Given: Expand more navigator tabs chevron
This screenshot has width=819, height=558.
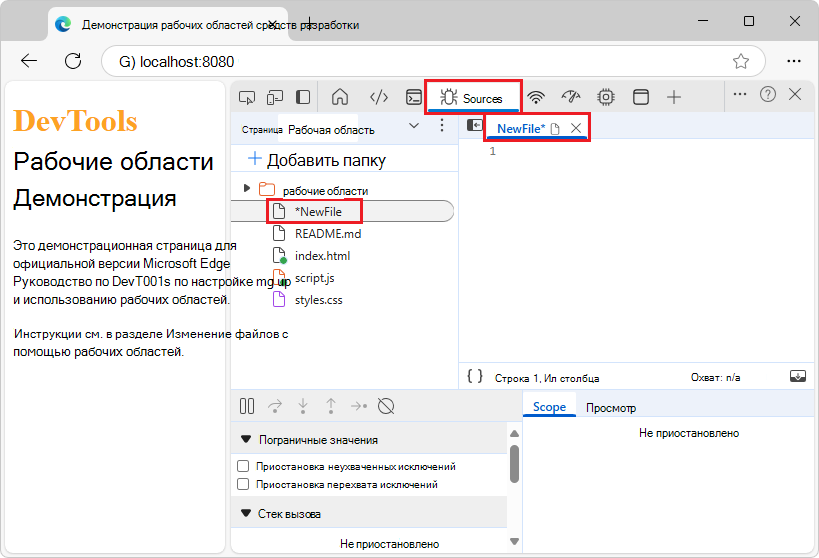Looking at the screenshot, I should [x=414, y=126].
